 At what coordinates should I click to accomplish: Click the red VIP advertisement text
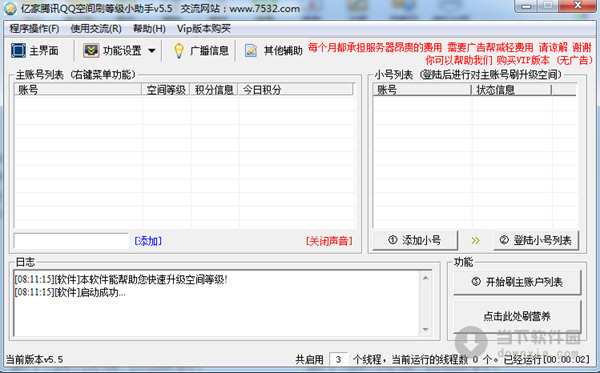point(450,54)
